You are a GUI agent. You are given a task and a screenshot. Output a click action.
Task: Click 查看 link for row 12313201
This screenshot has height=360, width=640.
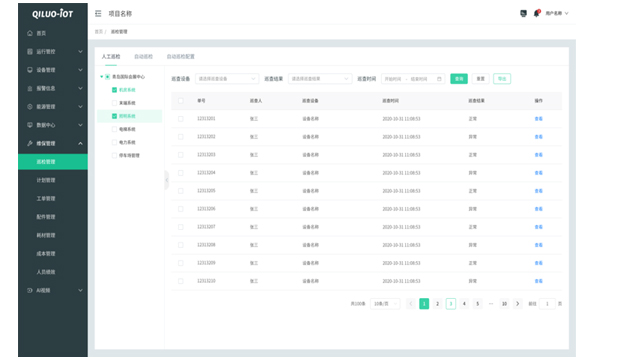[x=539, y=119]
